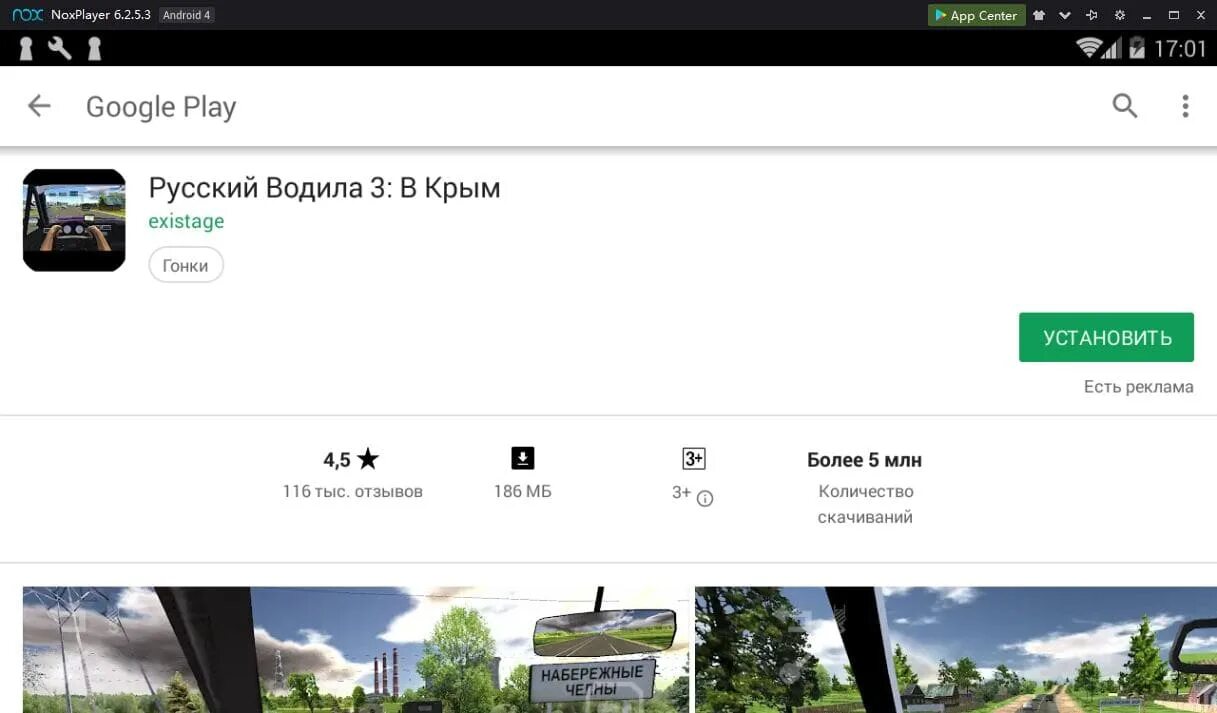
Task: Select the Гонки category chip
Action: (x=186, y=266)
